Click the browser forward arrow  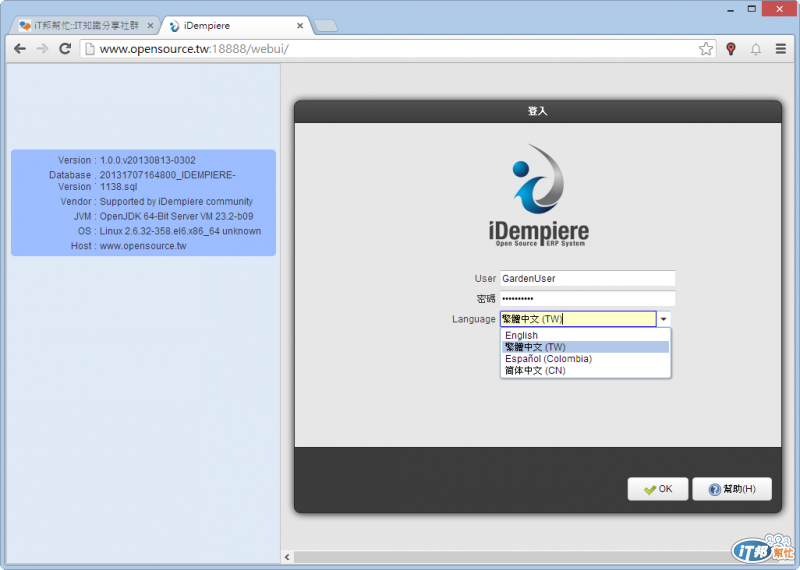tap(42, 48)
